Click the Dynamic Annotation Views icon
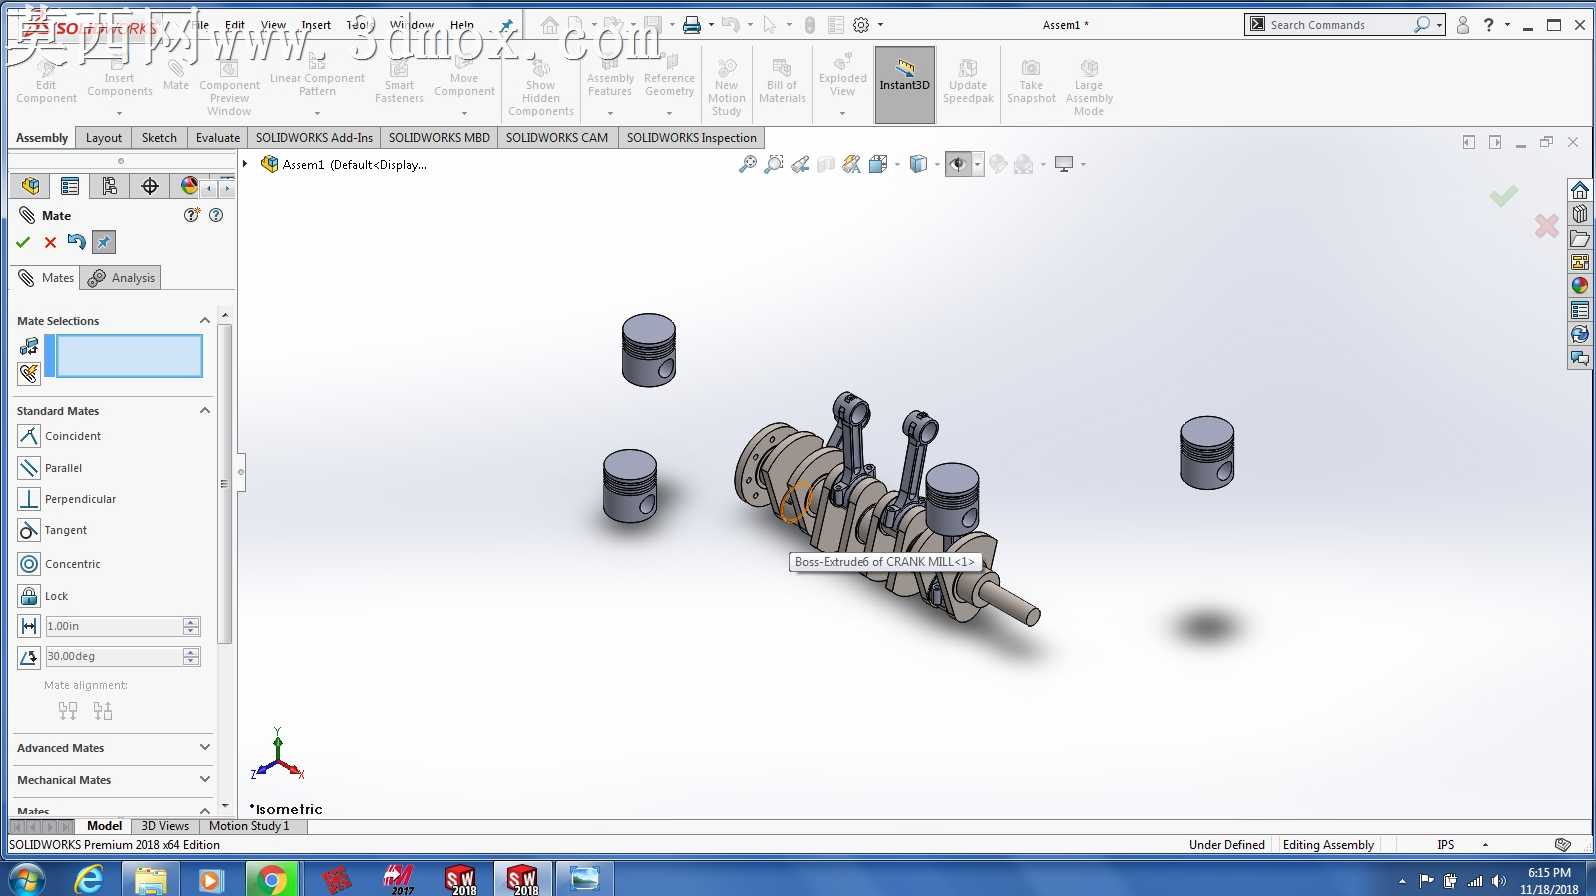The image size is (1596, 896). pos(851,164)
